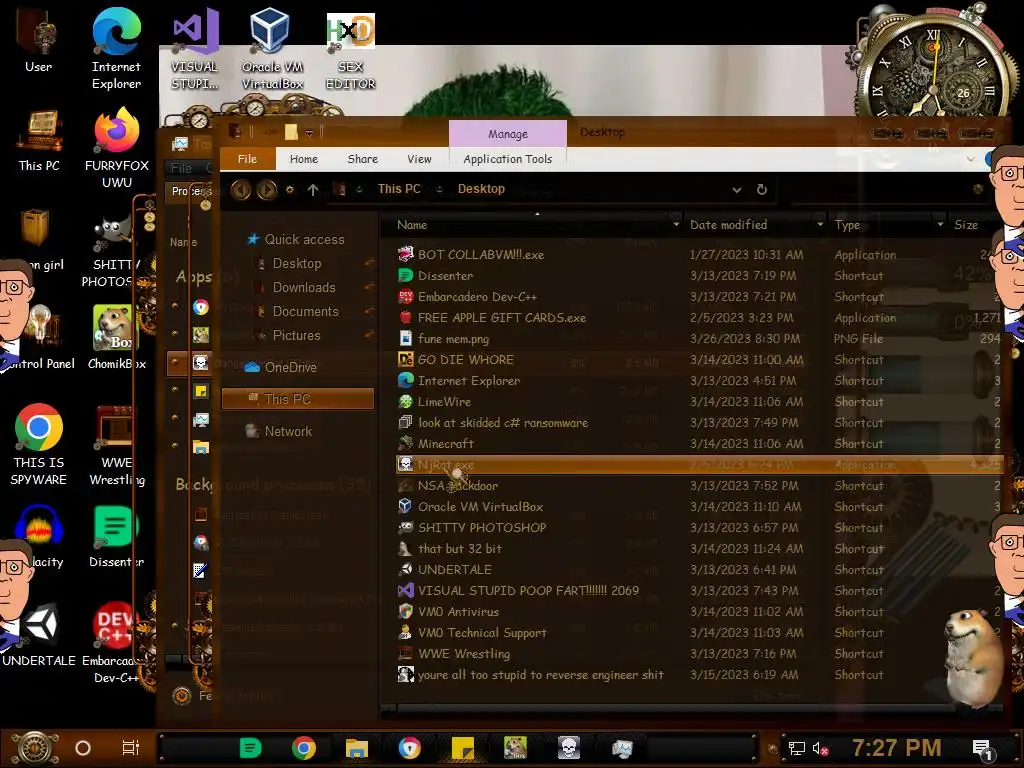Open the skull icon app on taskbar
1024x768 pixels.
click(x=569, y=748)
